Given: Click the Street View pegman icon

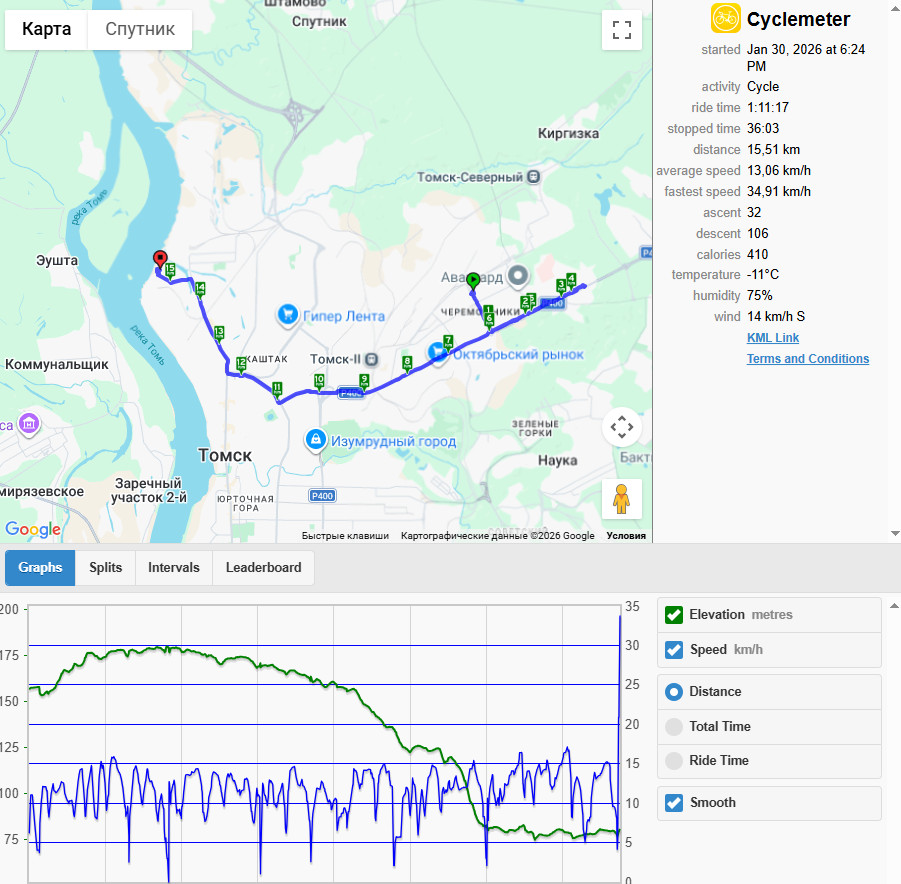Looking at the screenshot, I should [x=622, y=498].
